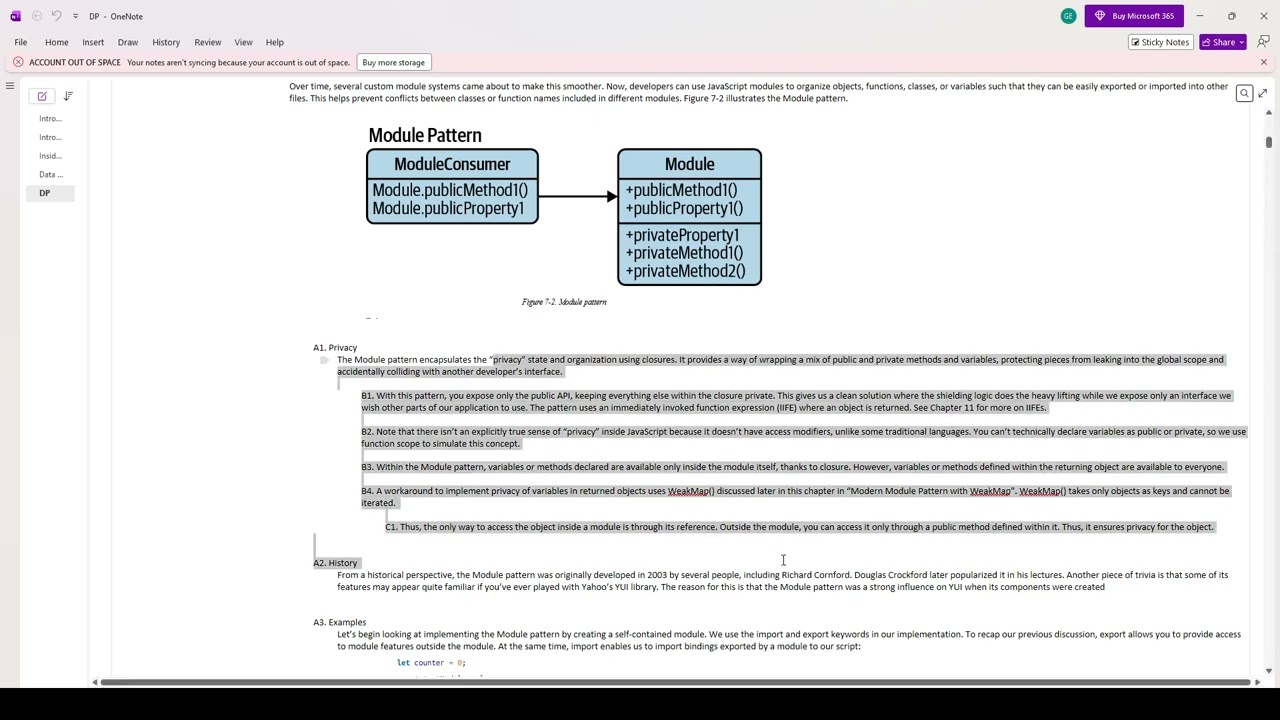The image size is (1280, 720).
Task: Open the sort pages icon
Action: click(68, 96)
